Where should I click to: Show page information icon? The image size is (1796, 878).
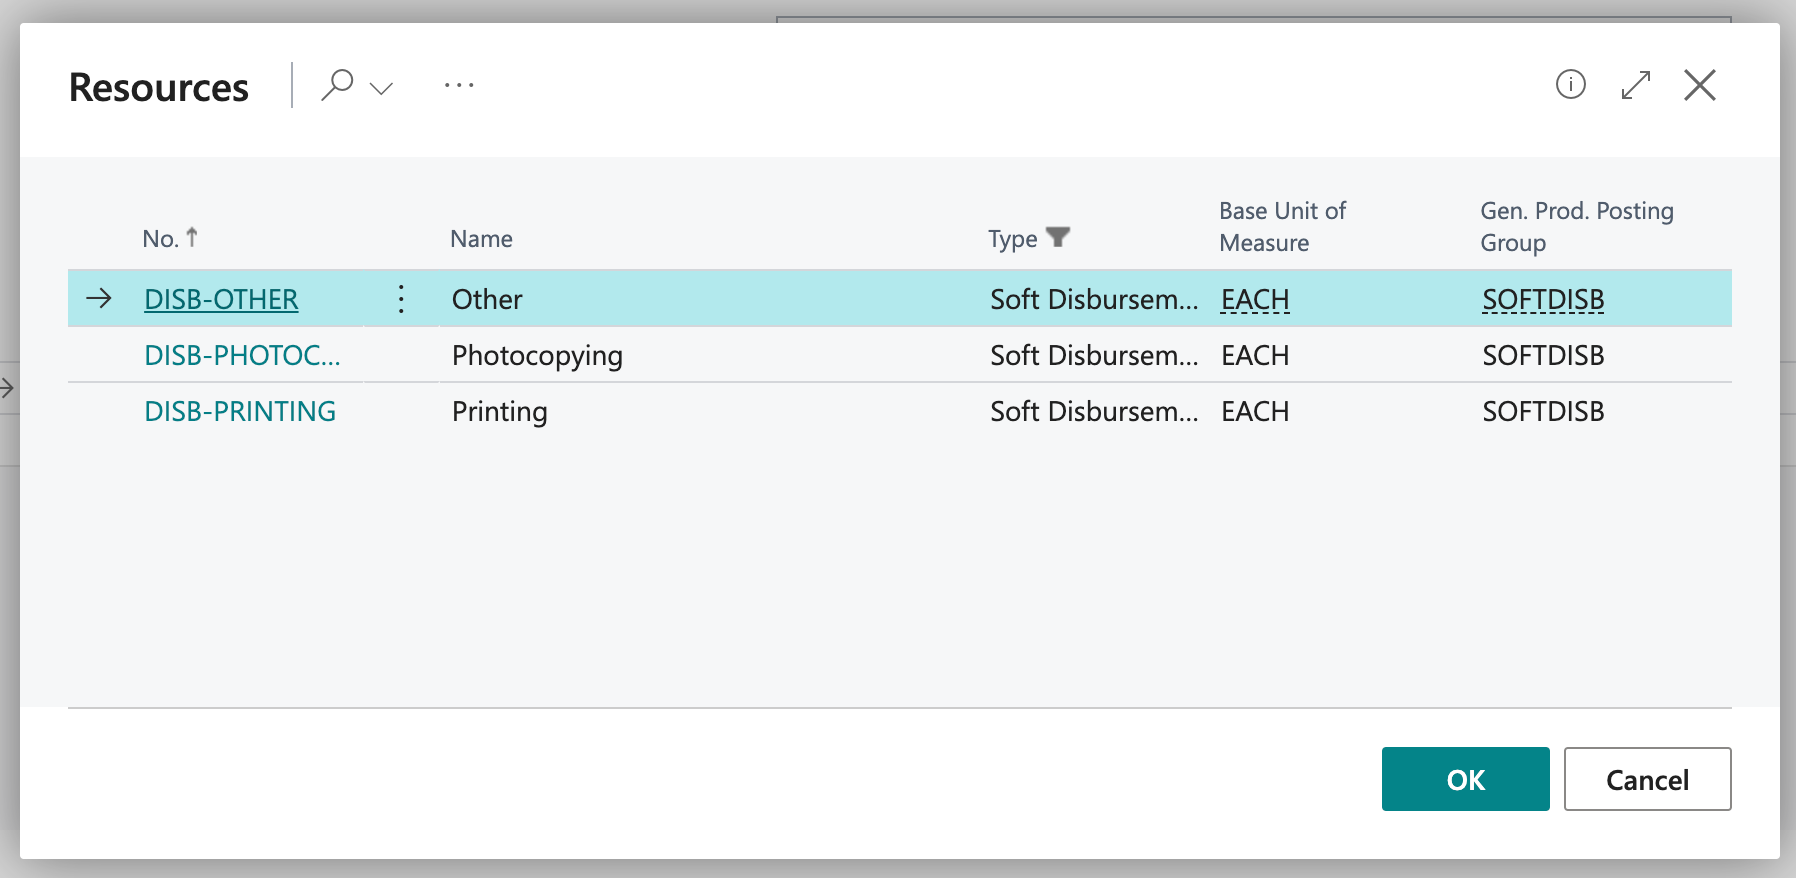click(x=1570, y=85)
